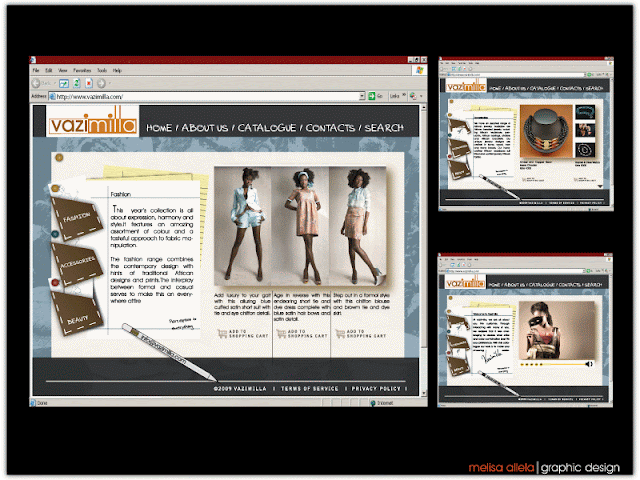Click second Add to Shopping Cart icon
The image size is (640, 480).
pyautogui.click(x=281, y=334)
